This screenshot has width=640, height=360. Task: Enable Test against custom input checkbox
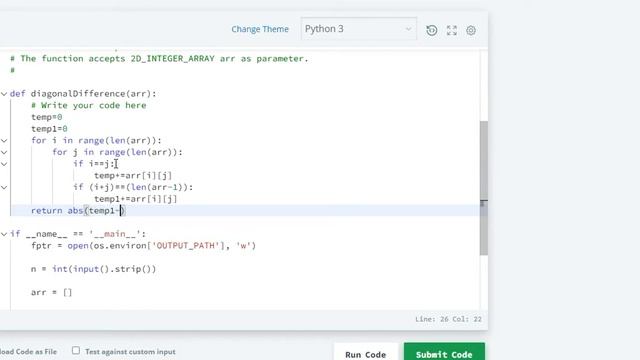tap(76, 350)
